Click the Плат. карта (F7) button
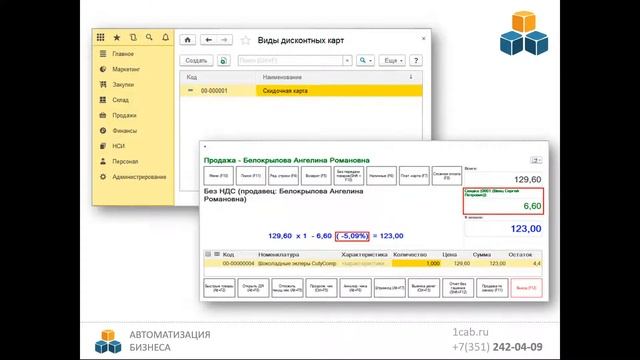This screenshot has height=360, width=640. point(414,176)
